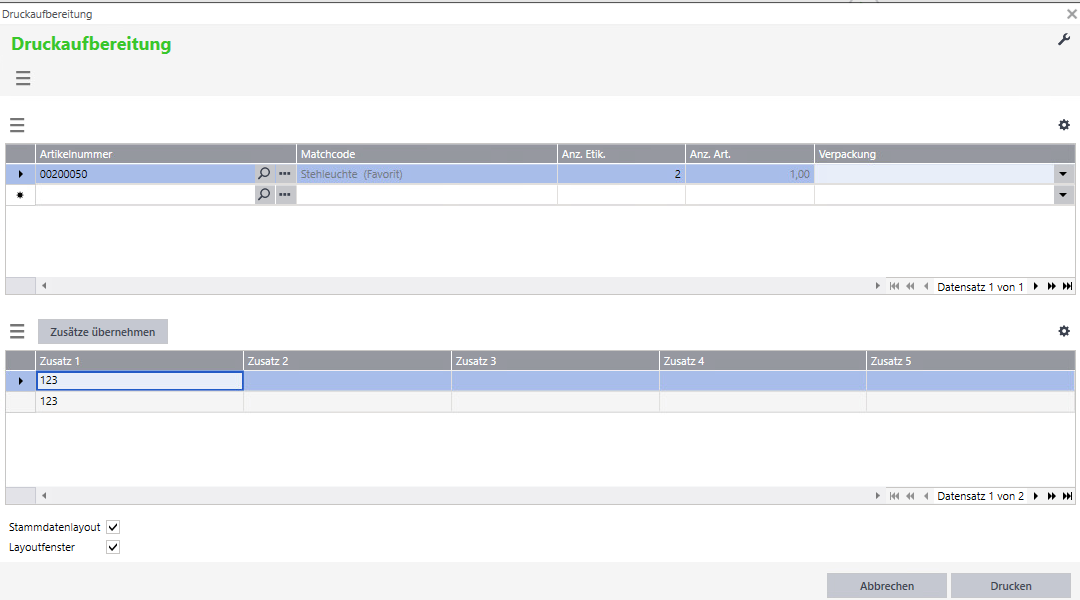Open the article table's gear settings
The image size is (1080, 600).
tap(1064, 125)
